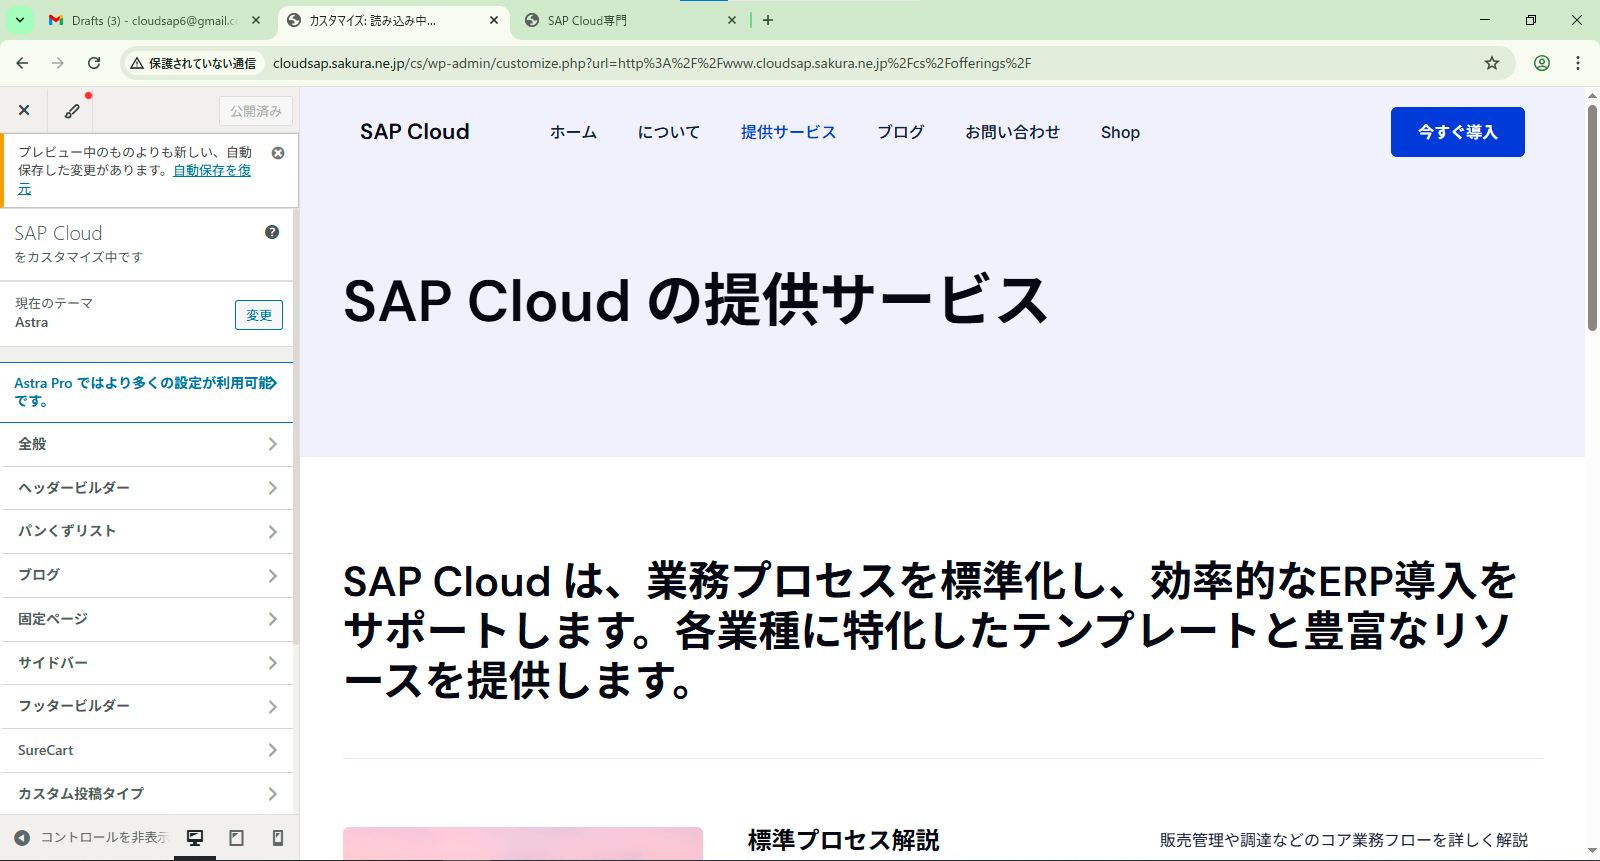Open the Chrome profile icon

(1542, 63)
